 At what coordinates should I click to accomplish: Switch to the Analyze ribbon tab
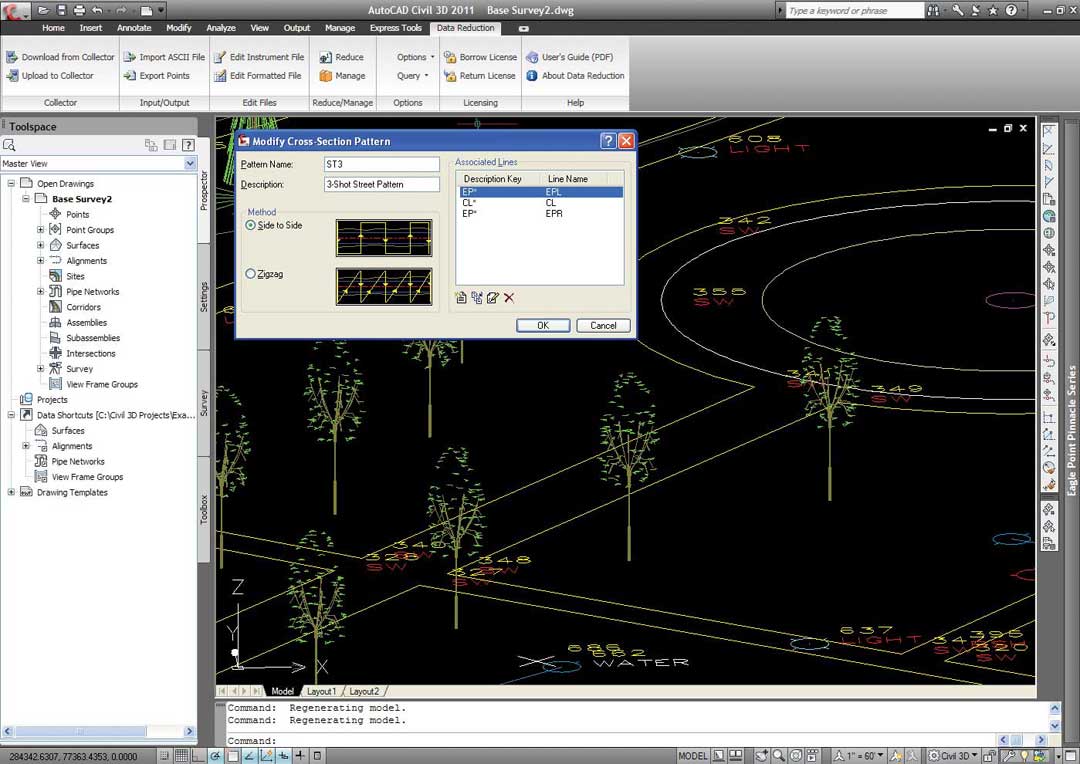point(220,28)
